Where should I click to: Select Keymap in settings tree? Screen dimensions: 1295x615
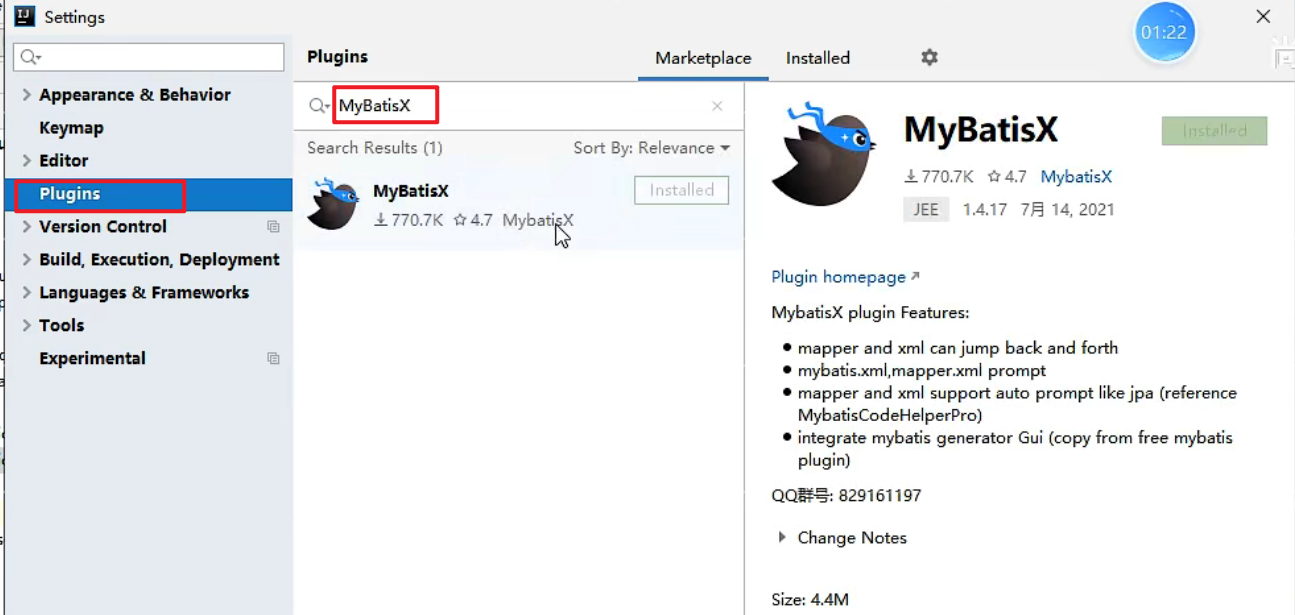(71, 127)
